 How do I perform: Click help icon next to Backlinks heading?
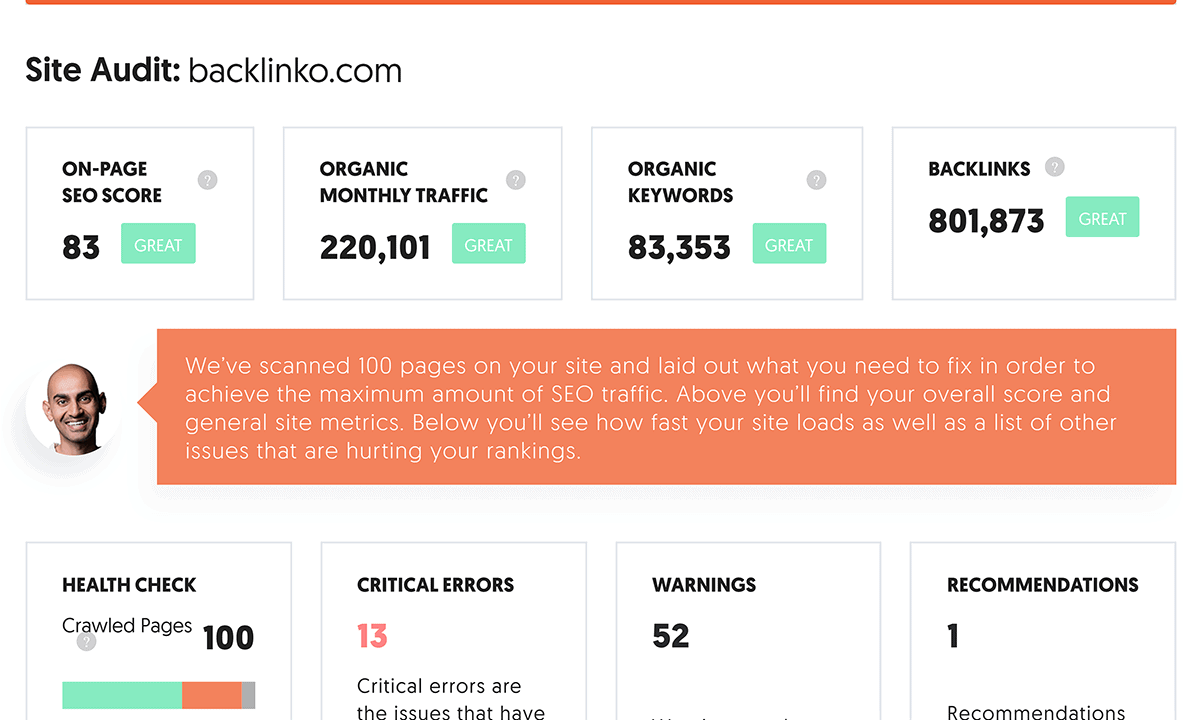pos(1054,167)
